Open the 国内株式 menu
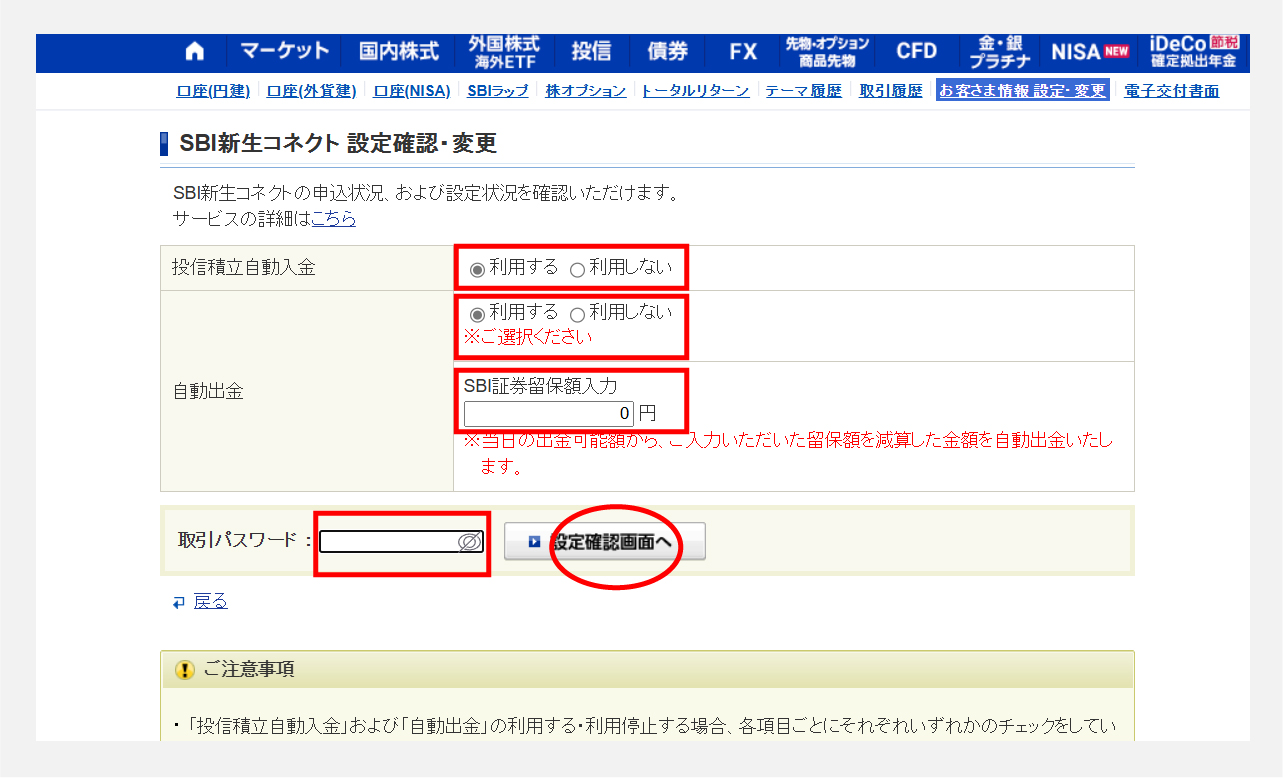The height and width of the screenshot is (778, 1283). pyautogui.click(x=399, y=52)
